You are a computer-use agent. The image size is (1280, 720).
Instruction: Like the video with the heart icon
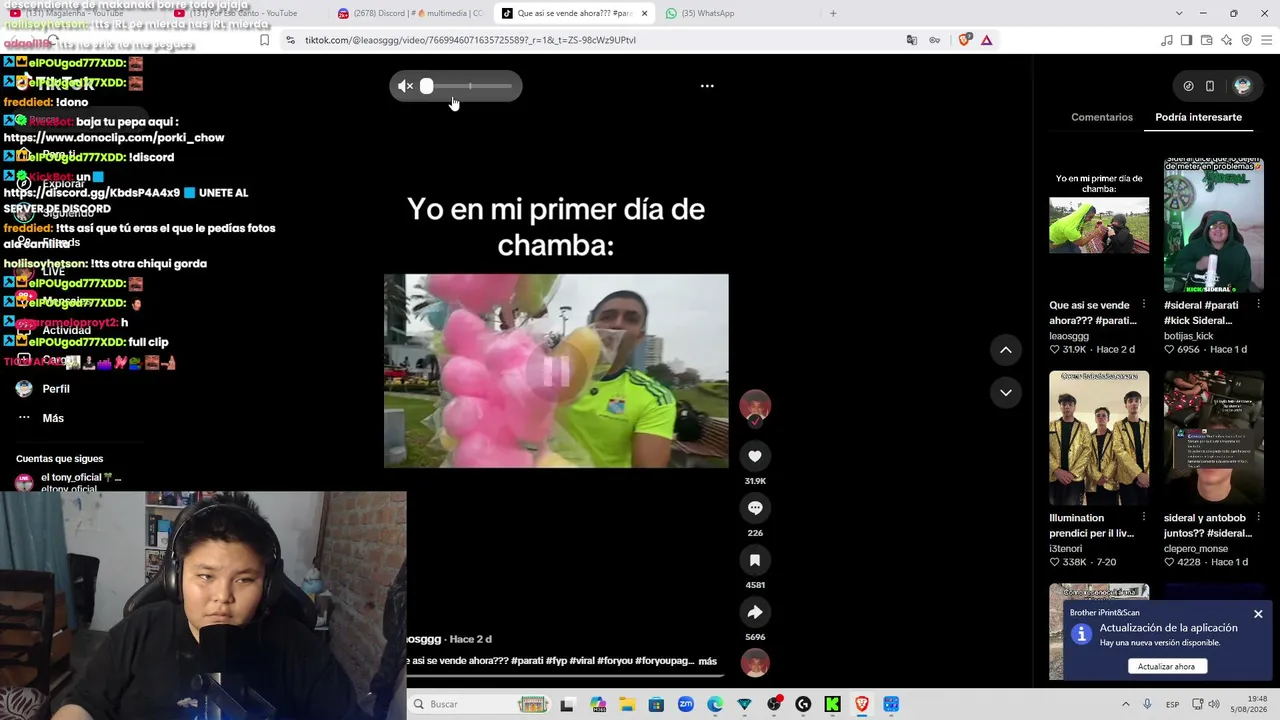click(755, 456)
